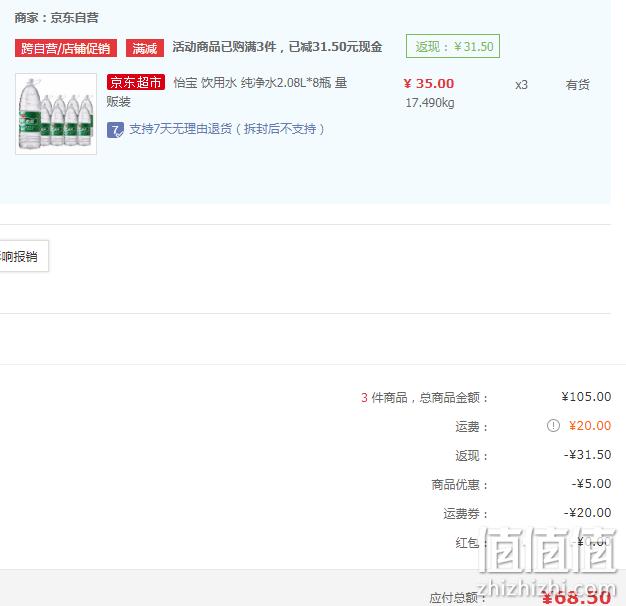Viewport: 626px width, 606px height.
Task: Click the product weight 17.490kg
Action: pyautogui.click(x=430, y=103)
